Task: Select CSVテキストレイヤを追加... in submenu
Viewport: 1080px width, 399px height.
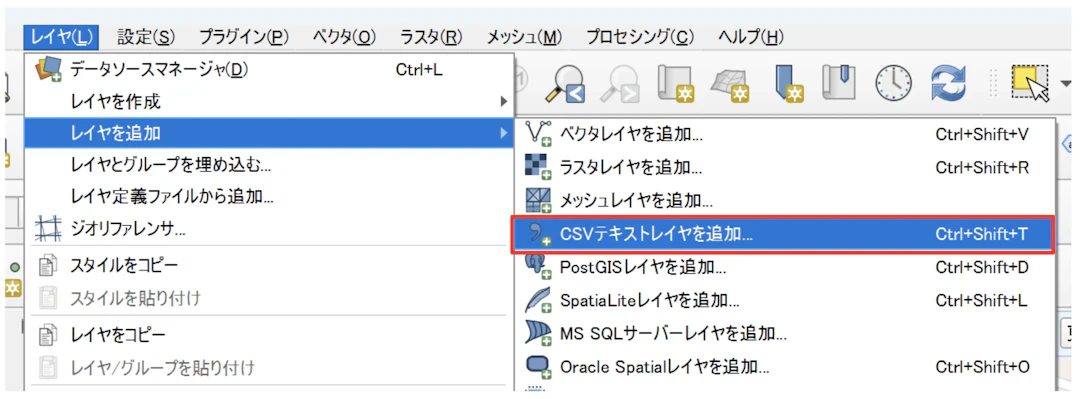Action: pos(783,234)
